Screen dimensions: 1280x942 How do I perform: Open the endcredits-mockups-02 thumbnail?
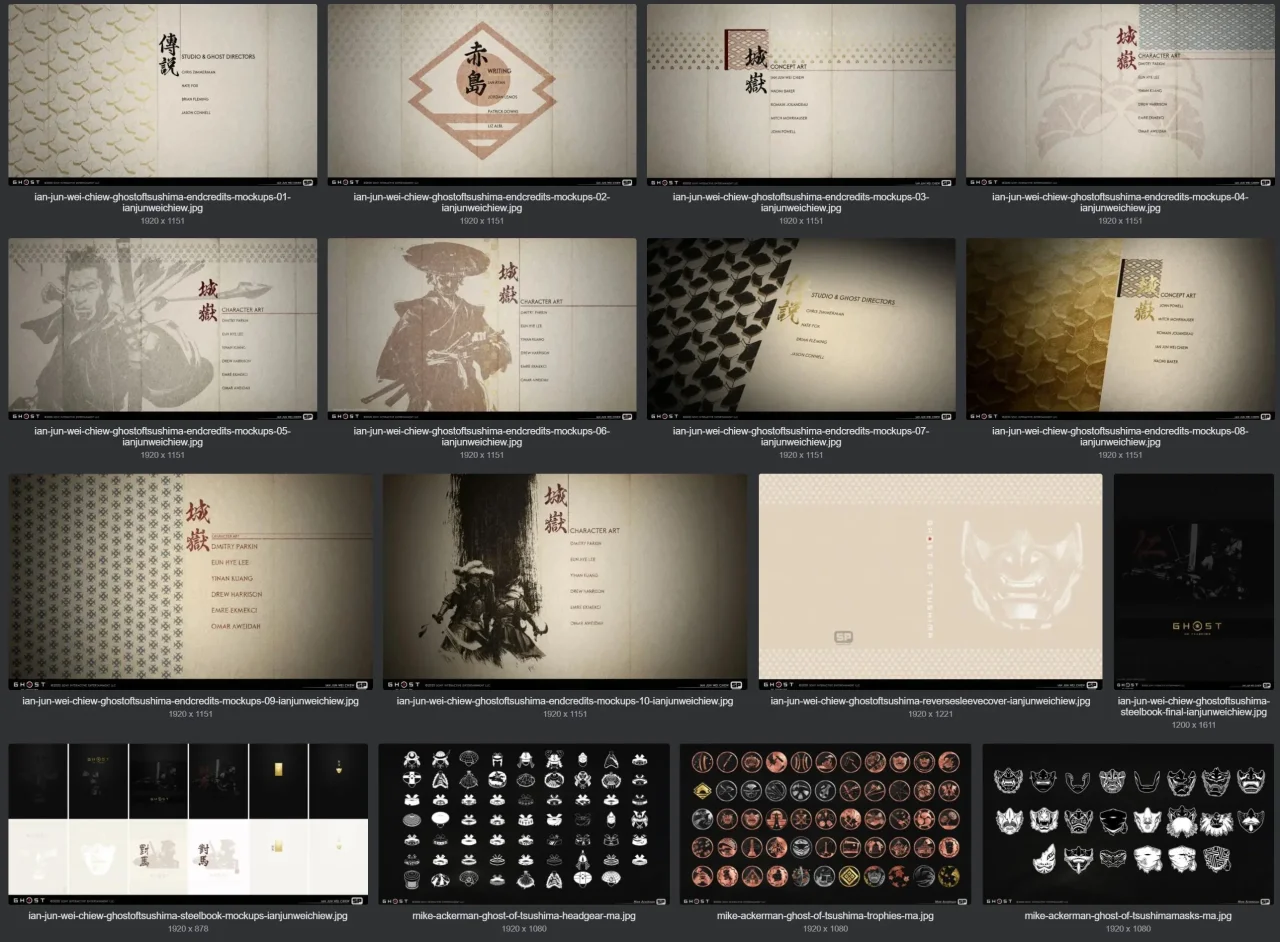coord(482,96)
